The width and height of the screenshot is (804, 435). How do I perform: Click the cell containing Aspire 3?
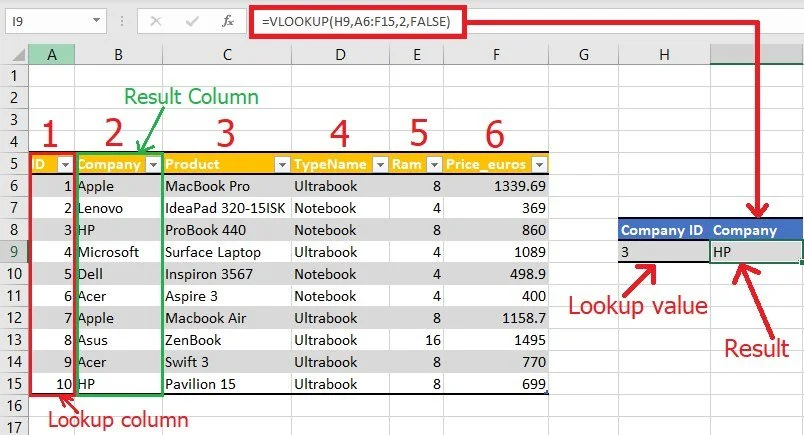(x=227, y=296)
